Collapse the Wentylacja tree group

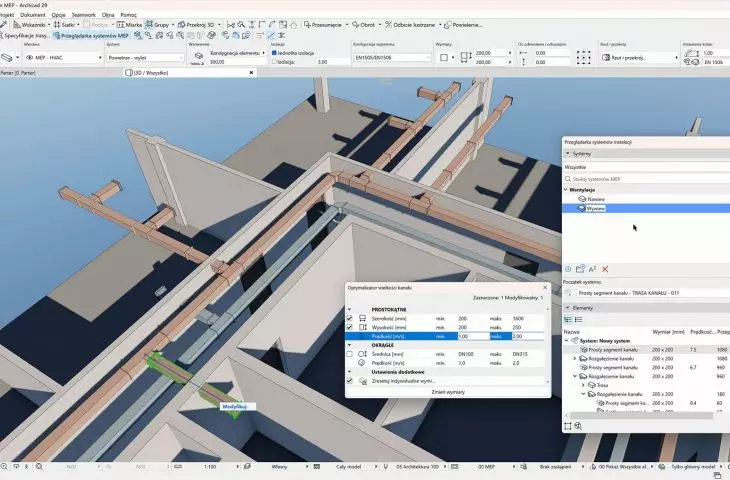(566, 190)
